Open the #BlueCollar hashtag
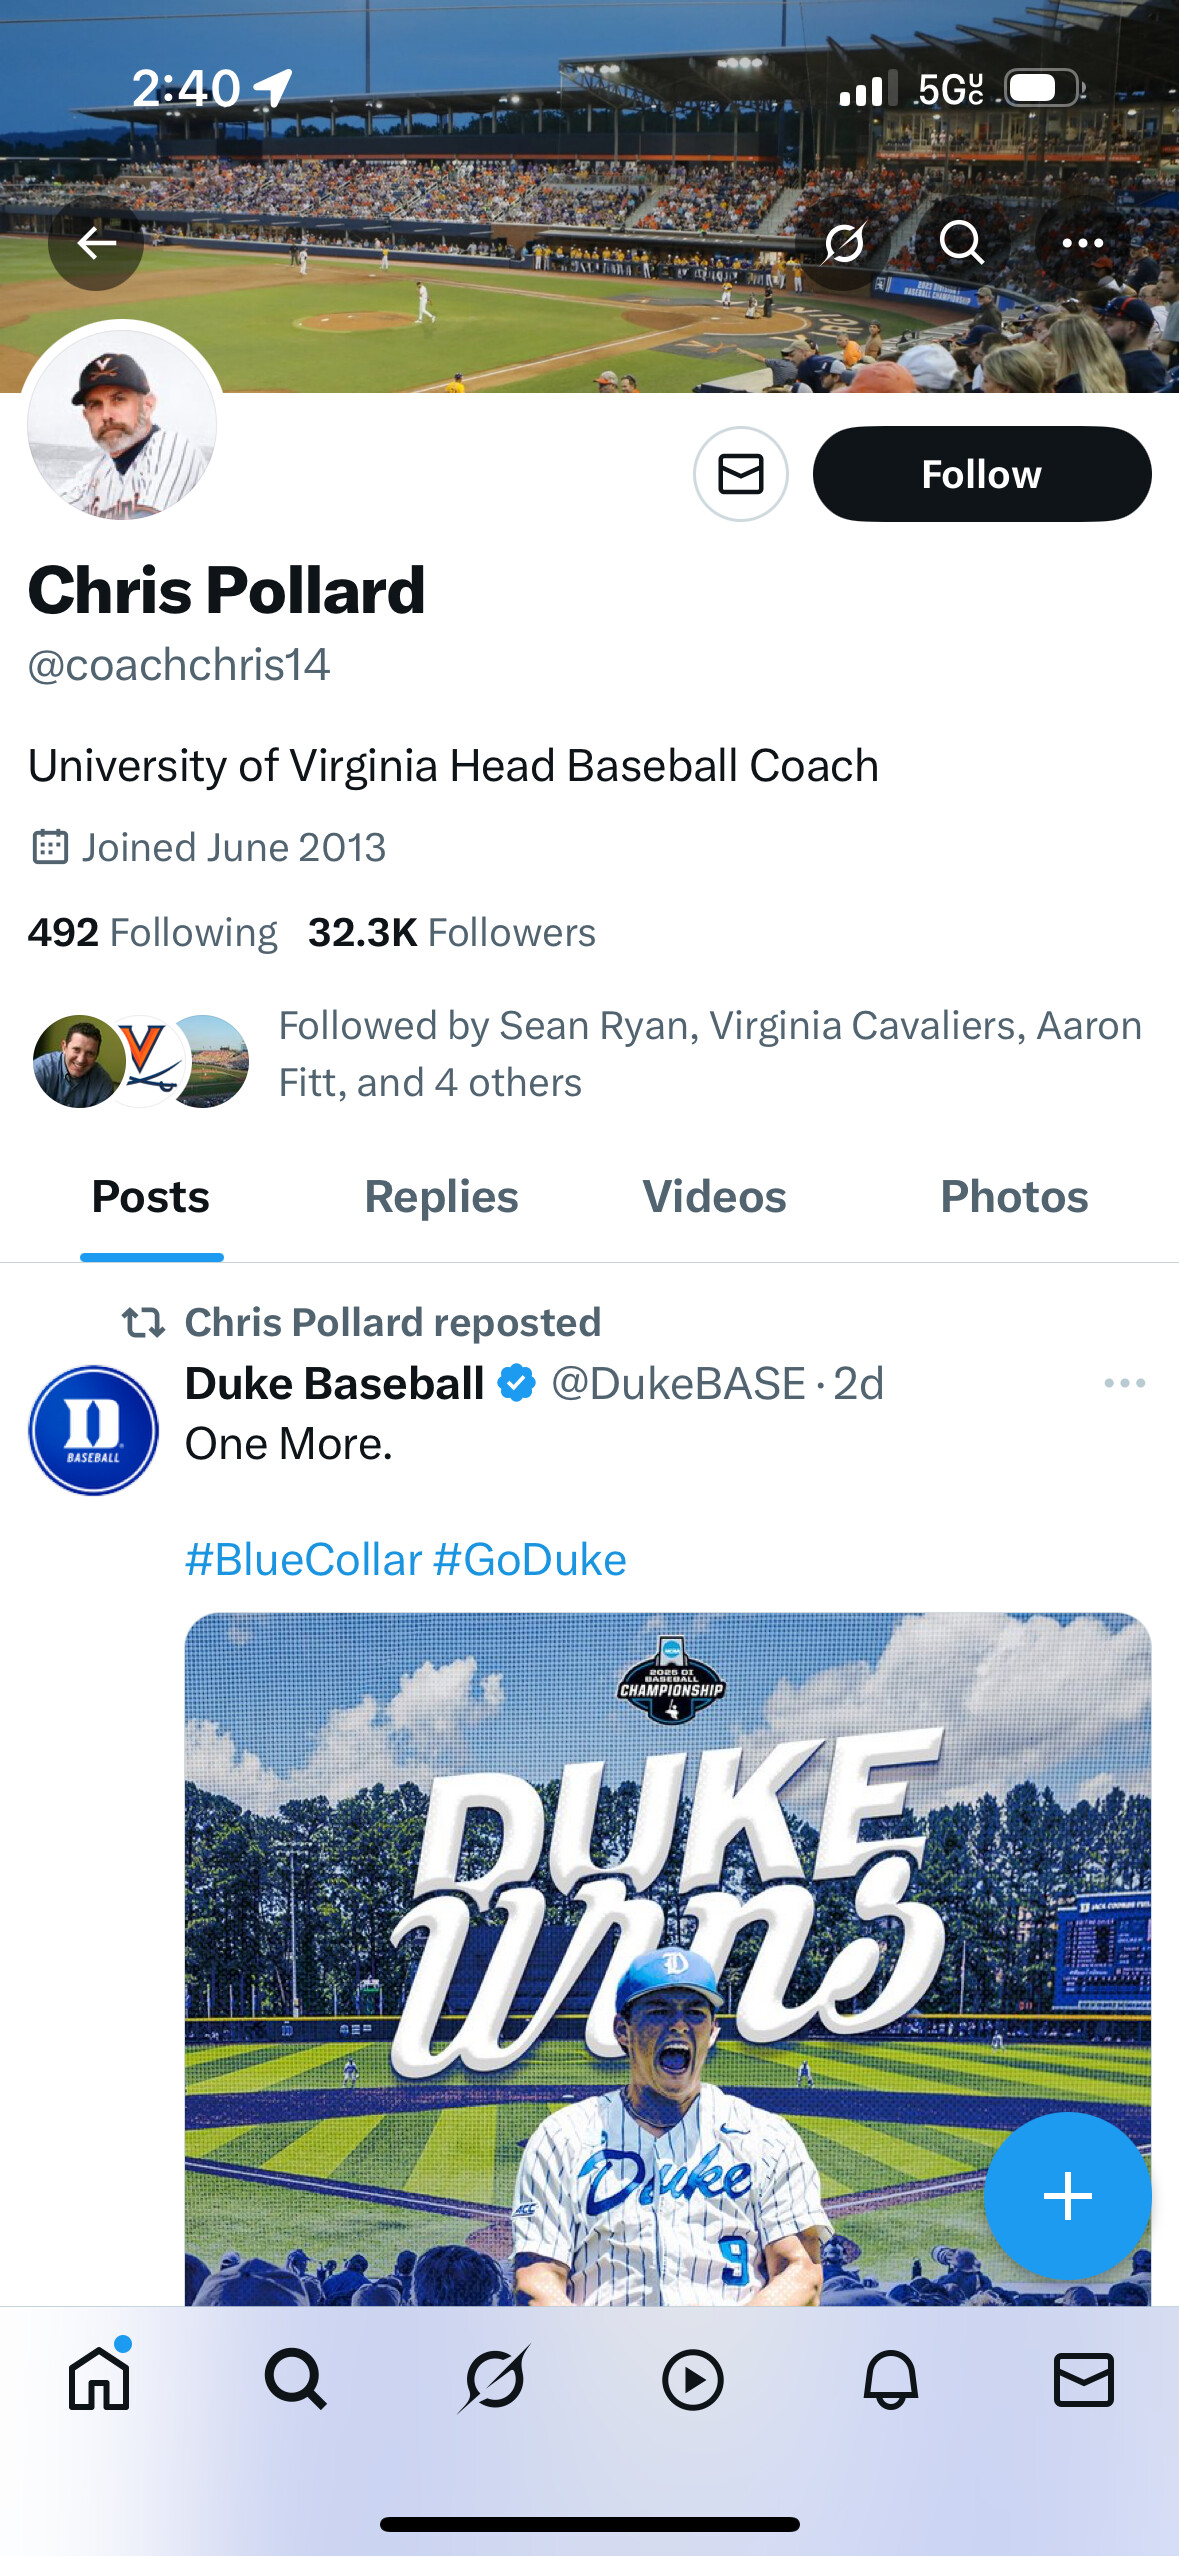This screenshot has height=2556, width=1179. 303,1560
